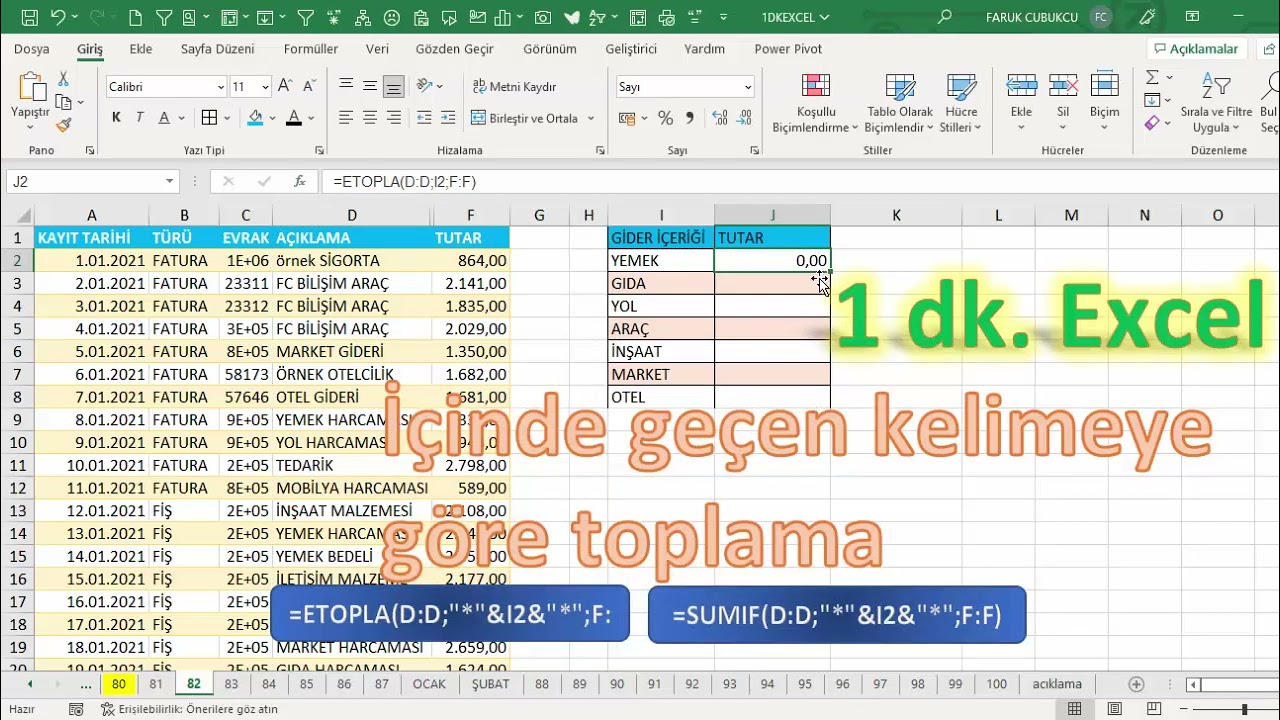This screenshot has width=1280, height=720.
Task: Apply the fill color bucket
Action: 255,118
